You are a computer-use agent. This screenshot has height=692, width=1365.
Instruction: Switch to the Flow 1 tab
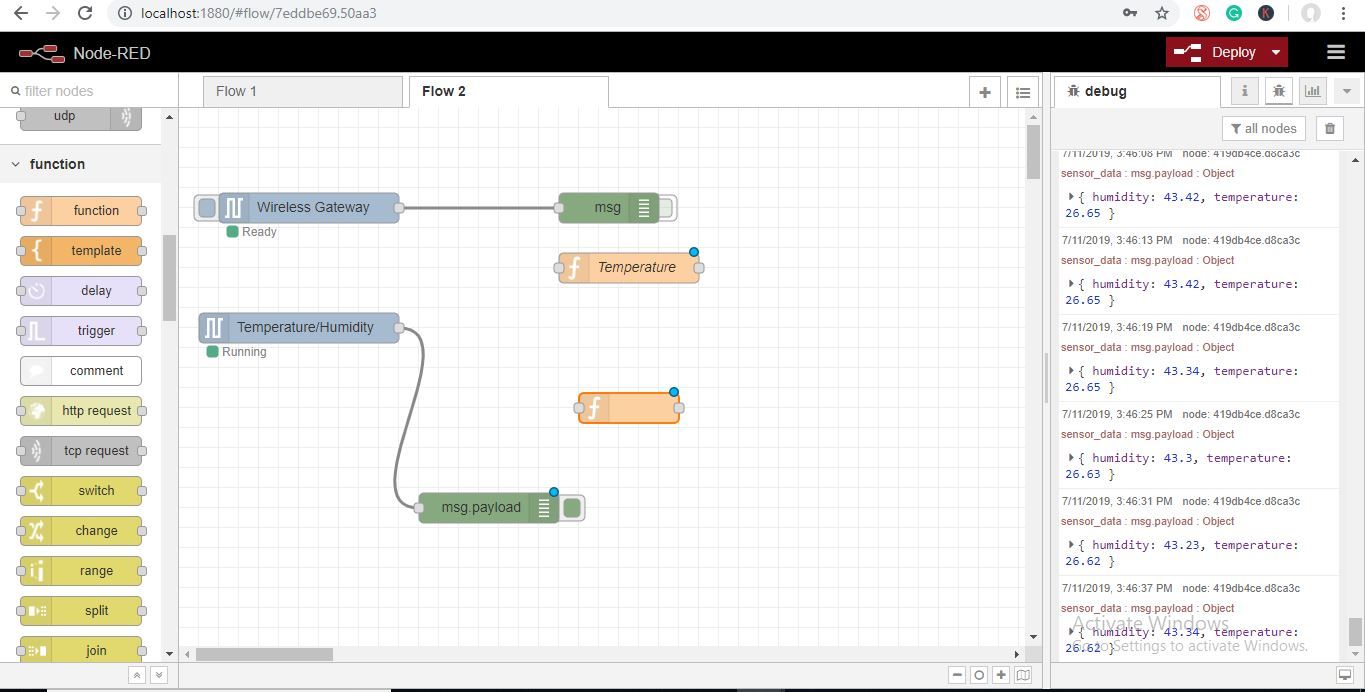[x=303, y=91]
